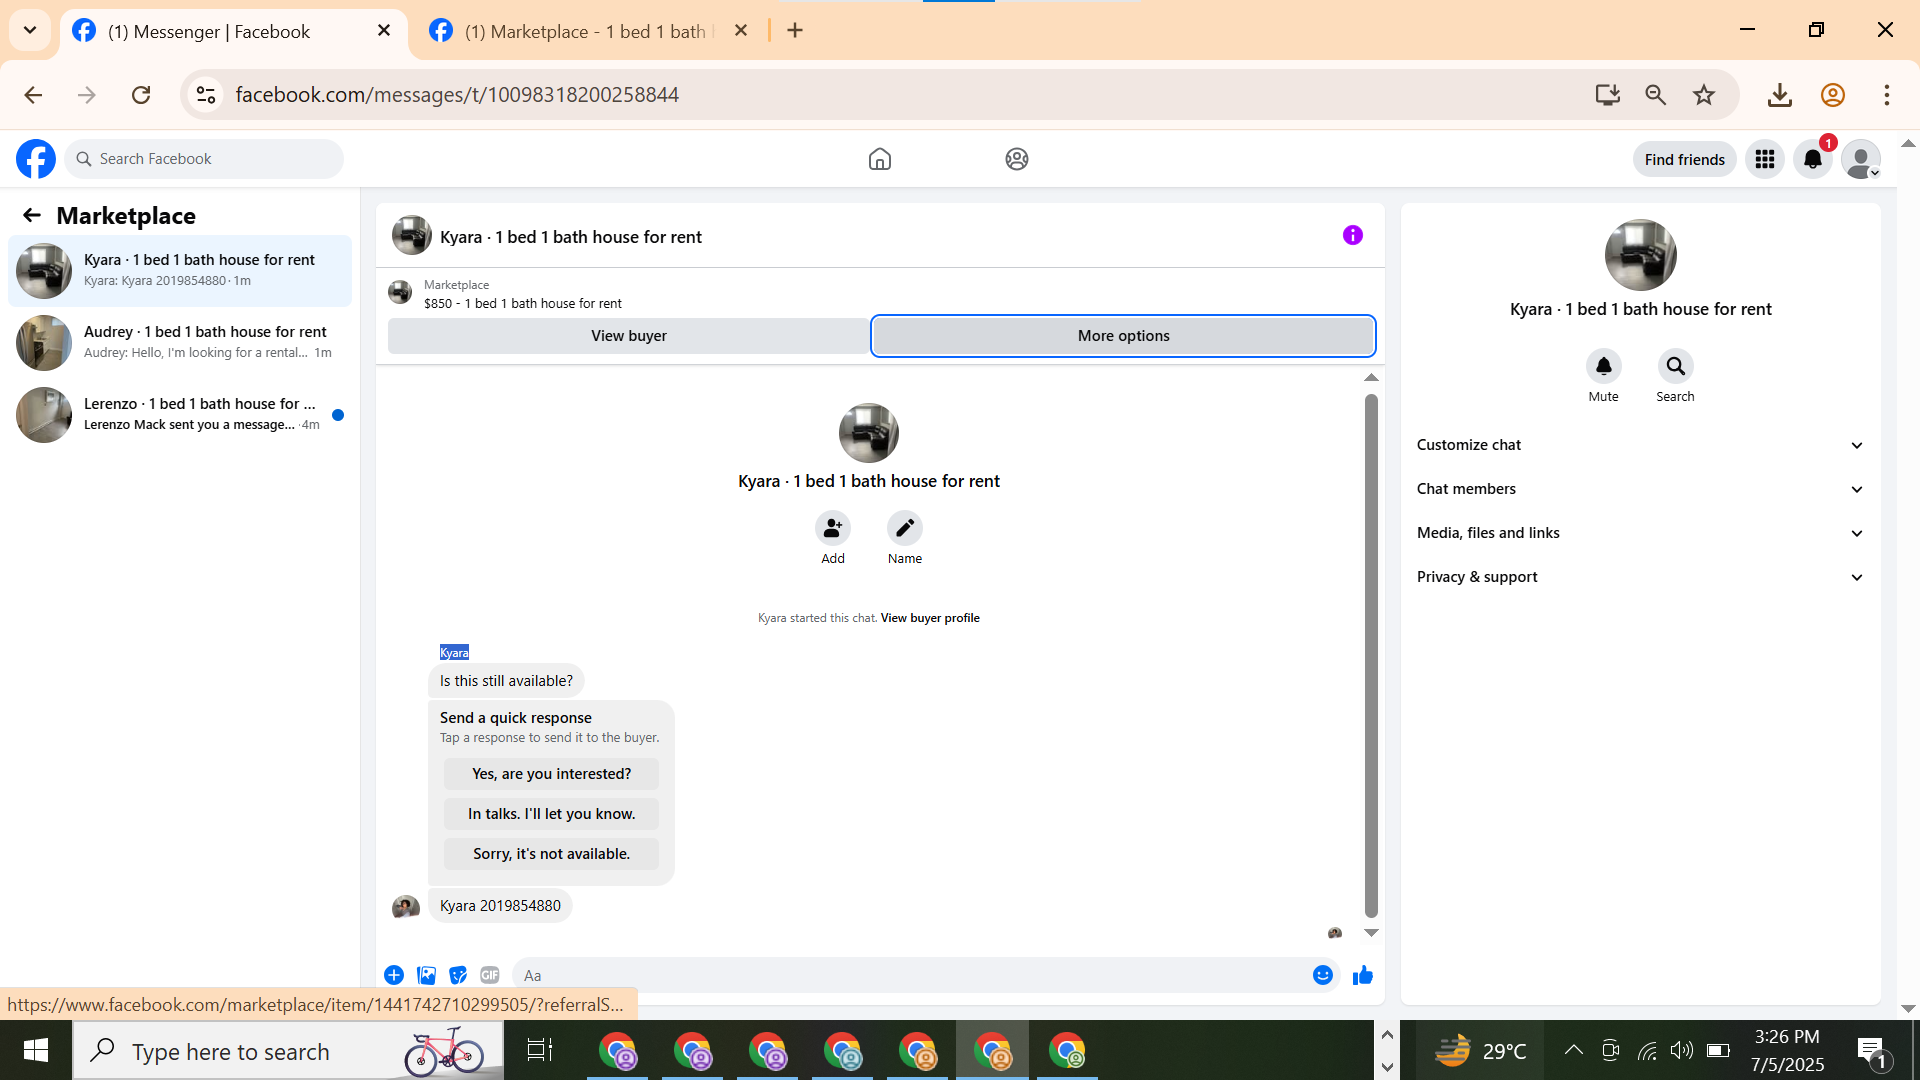Open more actions plus icon
The image size is (1920, 1080).
point(394,975)
